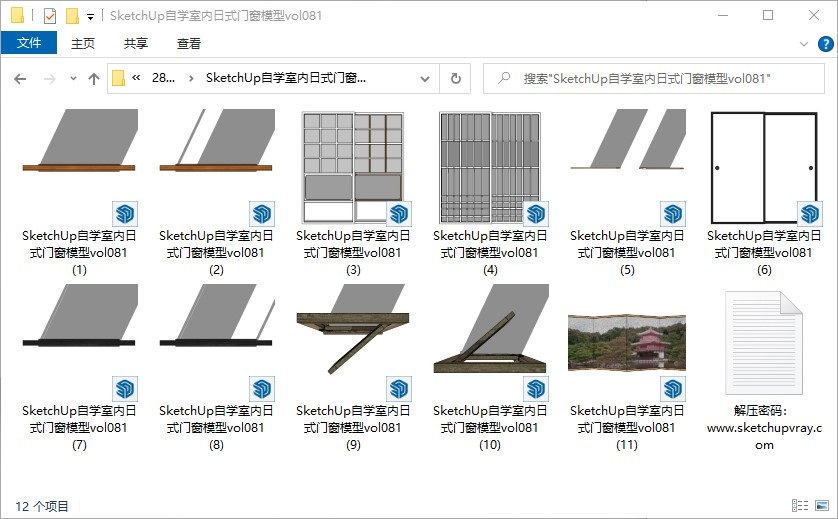The width and height of the screenshot is (838, 519).
Task: Switch to the 查看 ribbon tab
Action: [x=189, y=43]
